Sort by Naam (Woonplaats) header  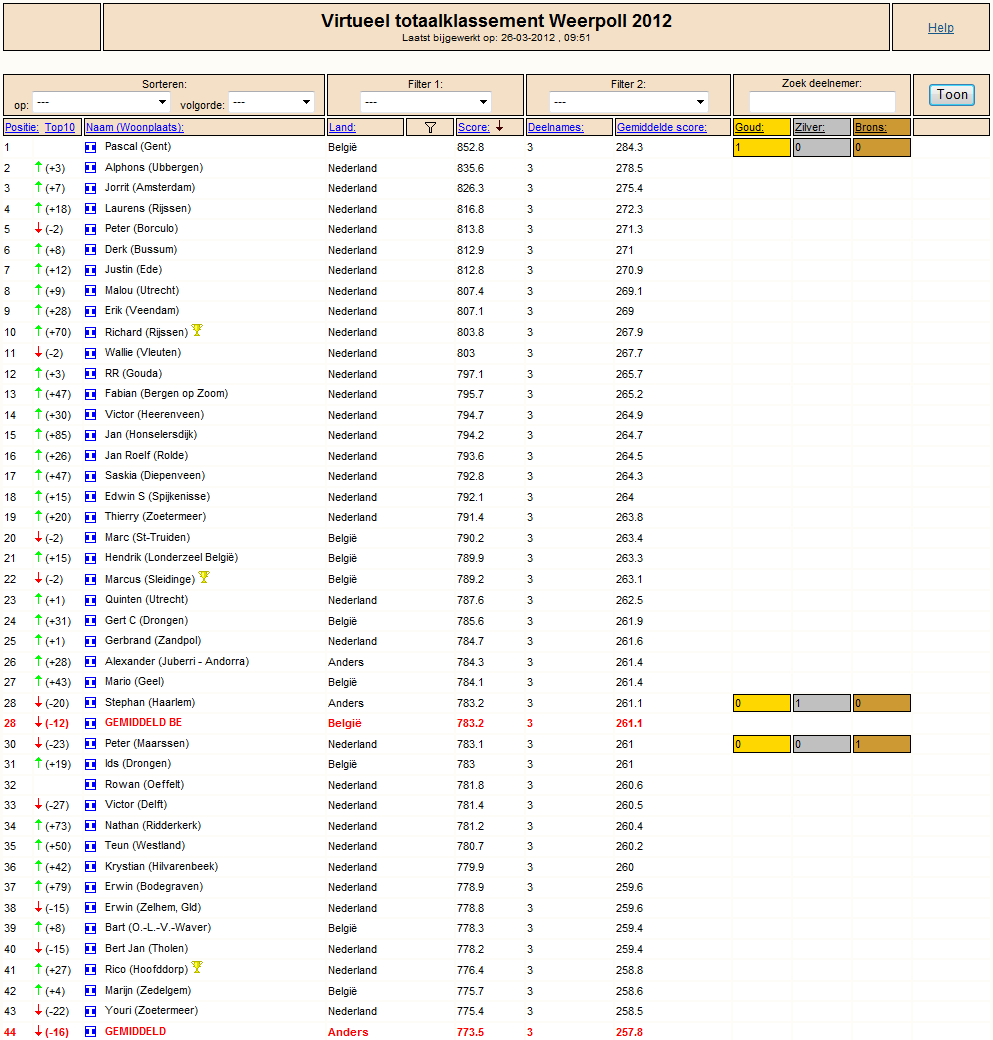click(x=135, y=127)
